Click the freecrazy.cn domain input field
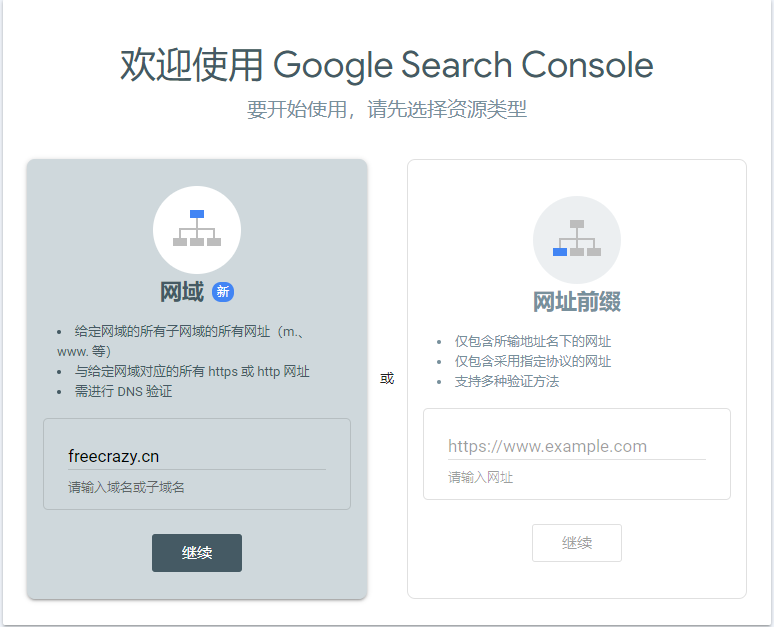Viewport: 774px width, 627px height. click(x=196, y=456)
